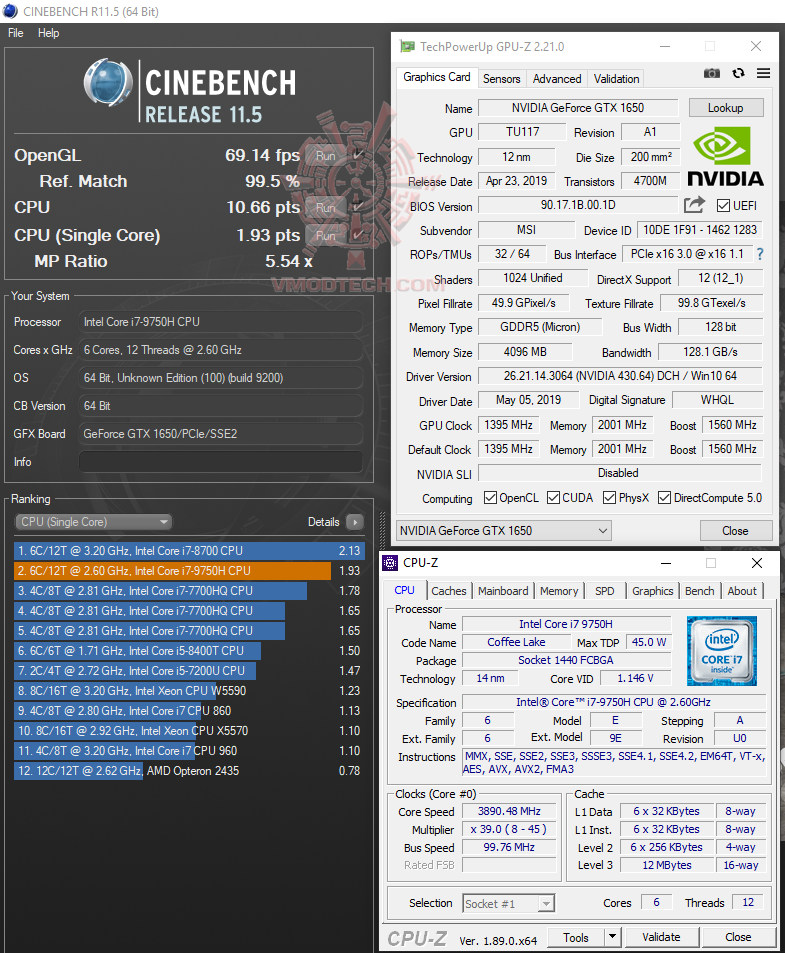The image size is (785, 953).
Task: Click the Bus Interface question mark icon
Action: [760, 254]
